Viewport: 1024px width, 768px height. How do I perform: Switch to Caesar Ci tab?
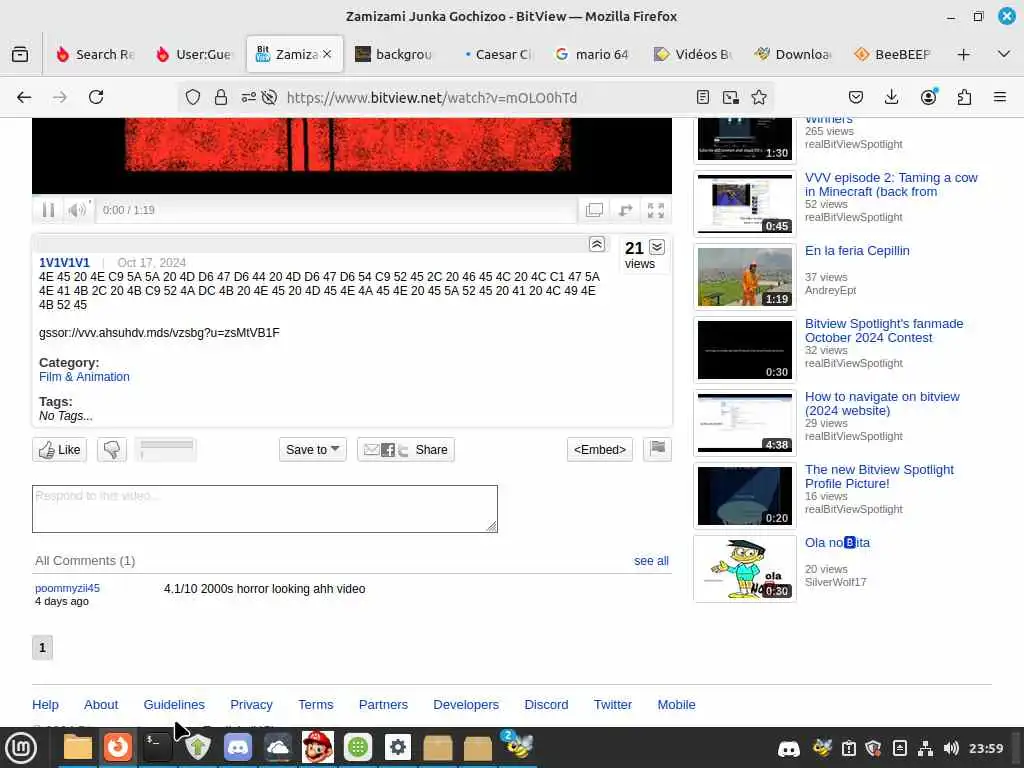(x=498, y=54)
